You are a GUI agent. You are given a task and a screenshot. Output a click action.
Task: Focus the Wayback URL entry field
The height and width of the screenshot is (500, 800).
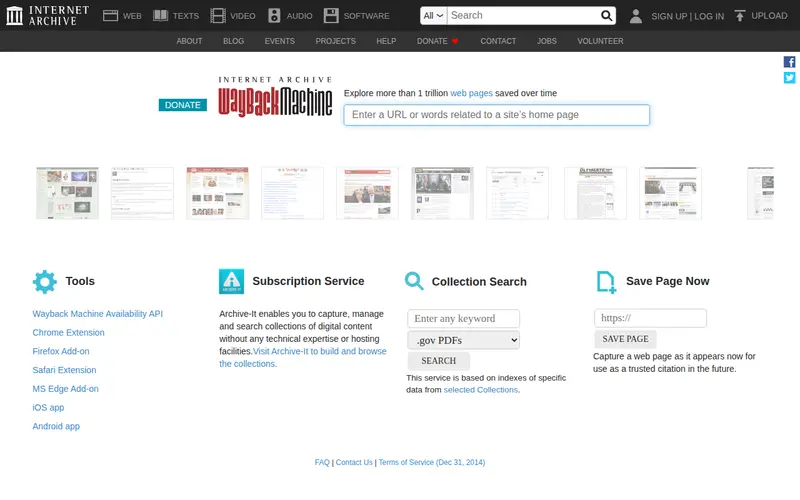(496, 115)
